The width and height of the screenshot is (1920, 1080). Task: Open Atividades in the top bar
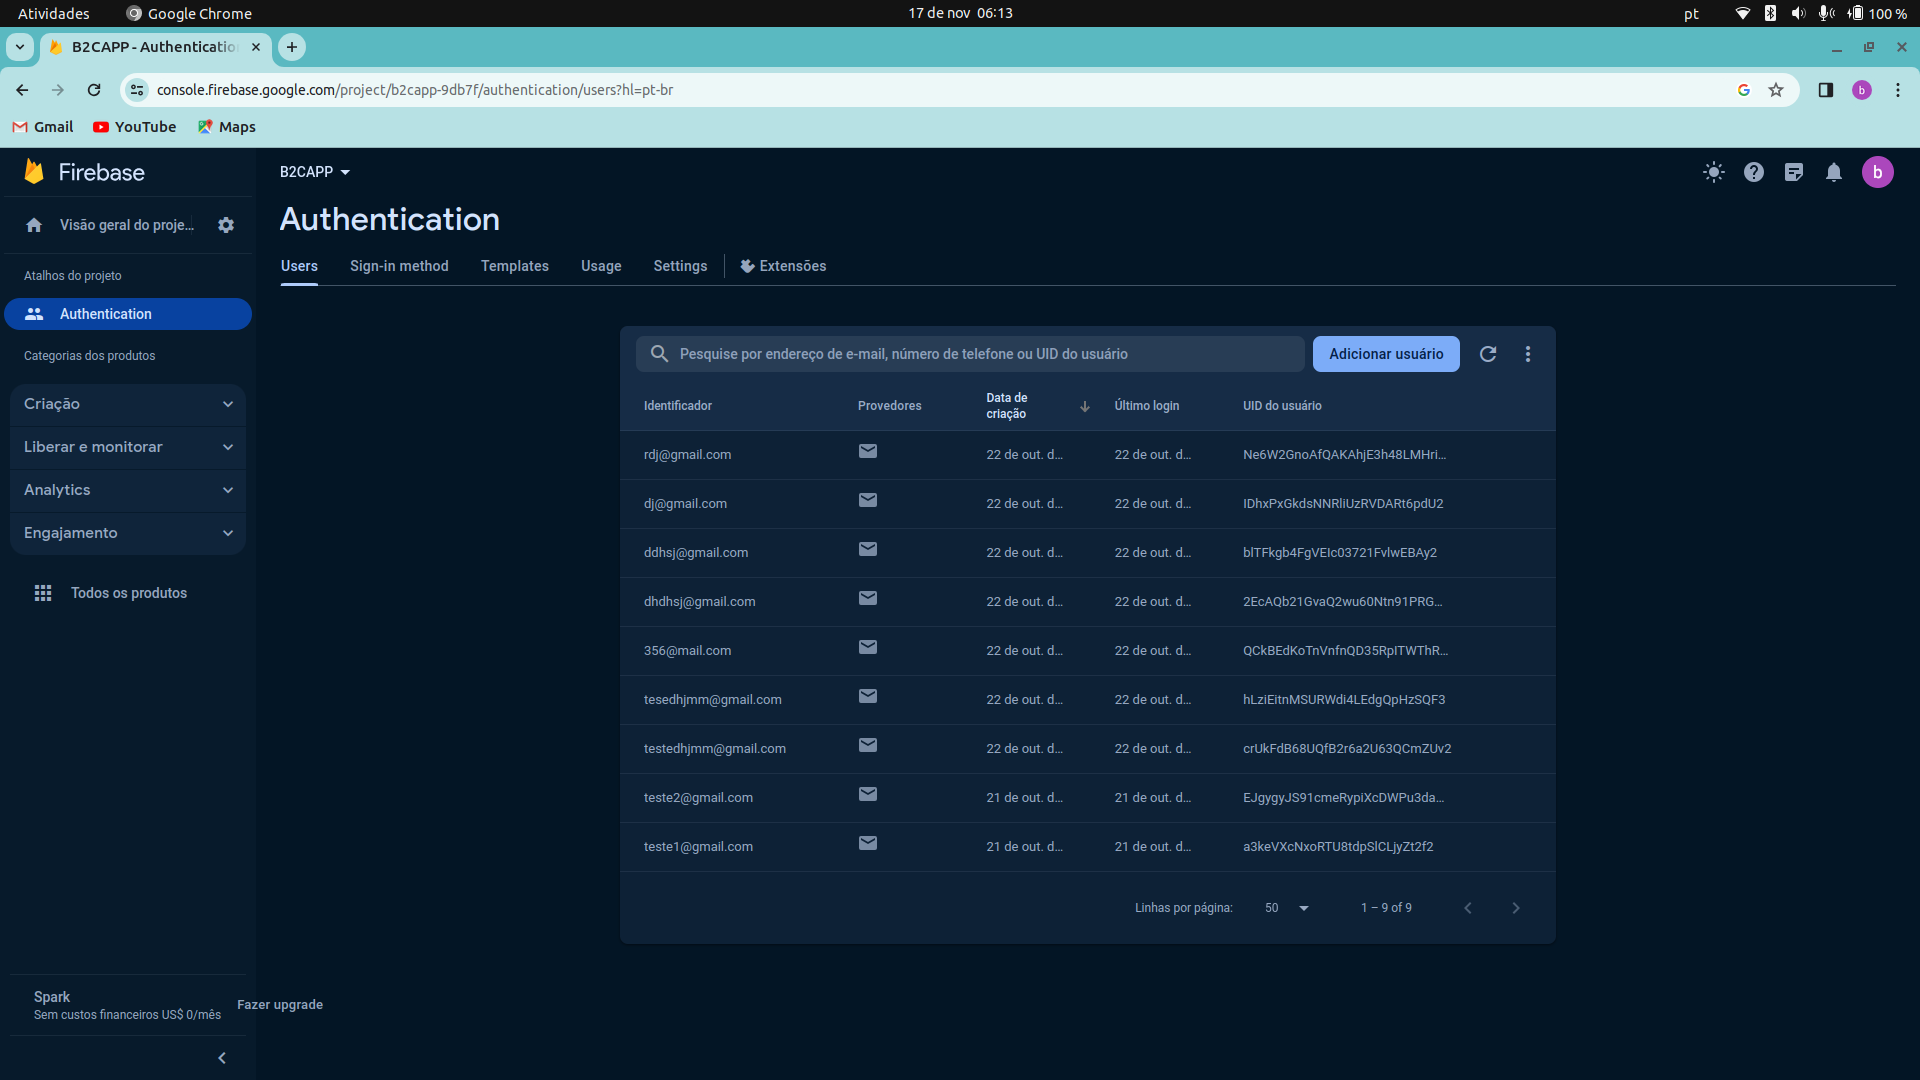click(x=53, y=13)
